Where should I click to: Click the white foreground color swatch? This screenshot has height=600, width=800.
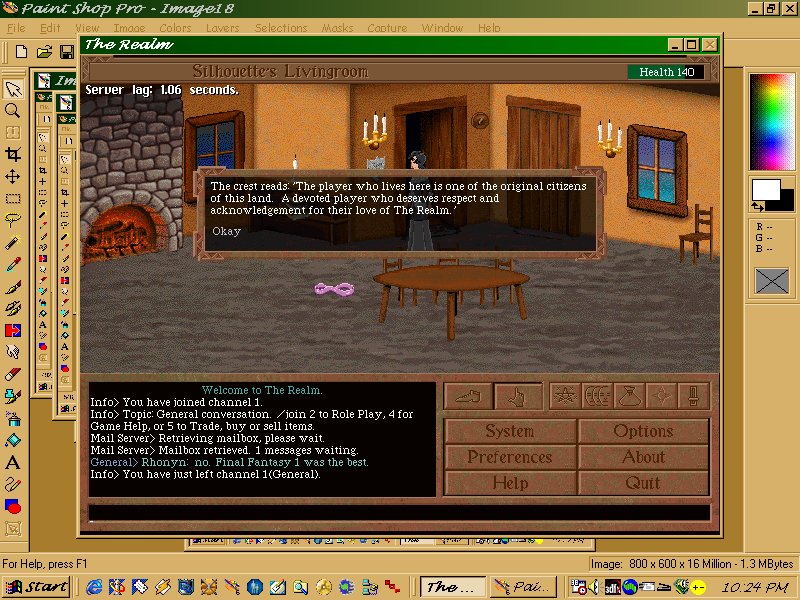coord(765,189)
